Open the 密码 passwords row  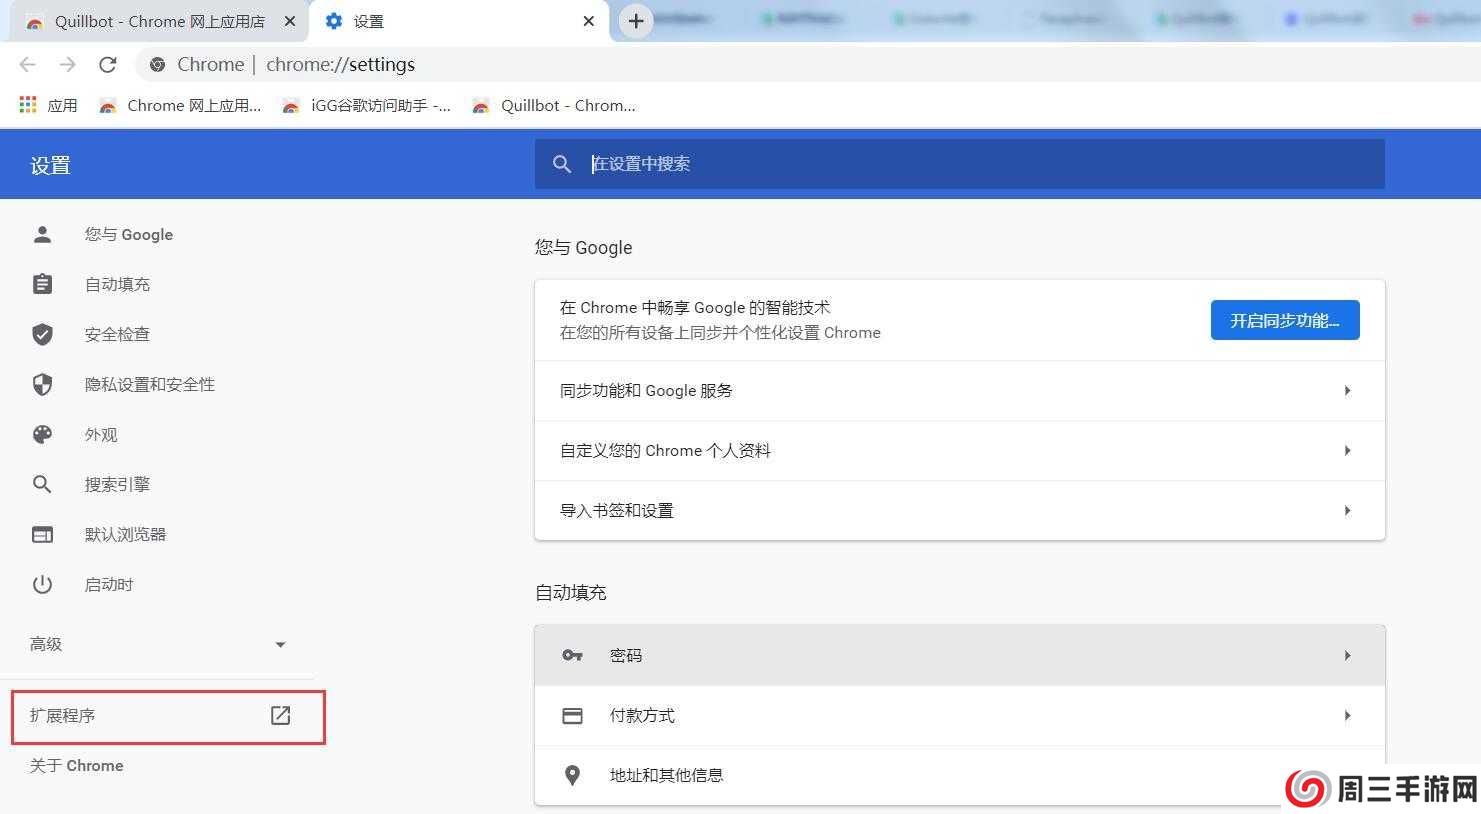(x=959, y=655)
